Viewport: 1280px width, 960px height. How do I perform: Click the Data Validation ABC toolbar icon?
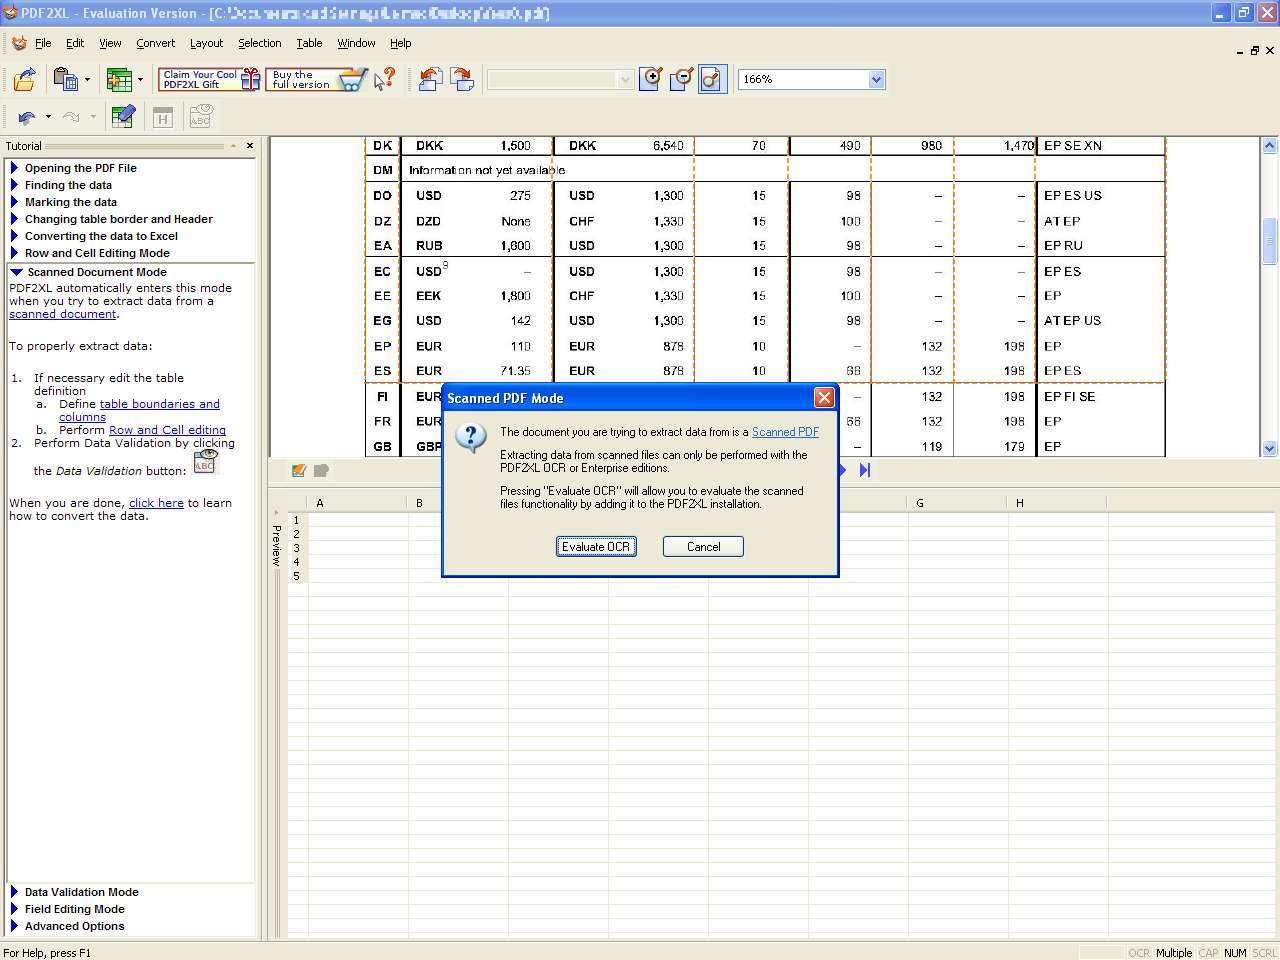(x=200, y=117)
